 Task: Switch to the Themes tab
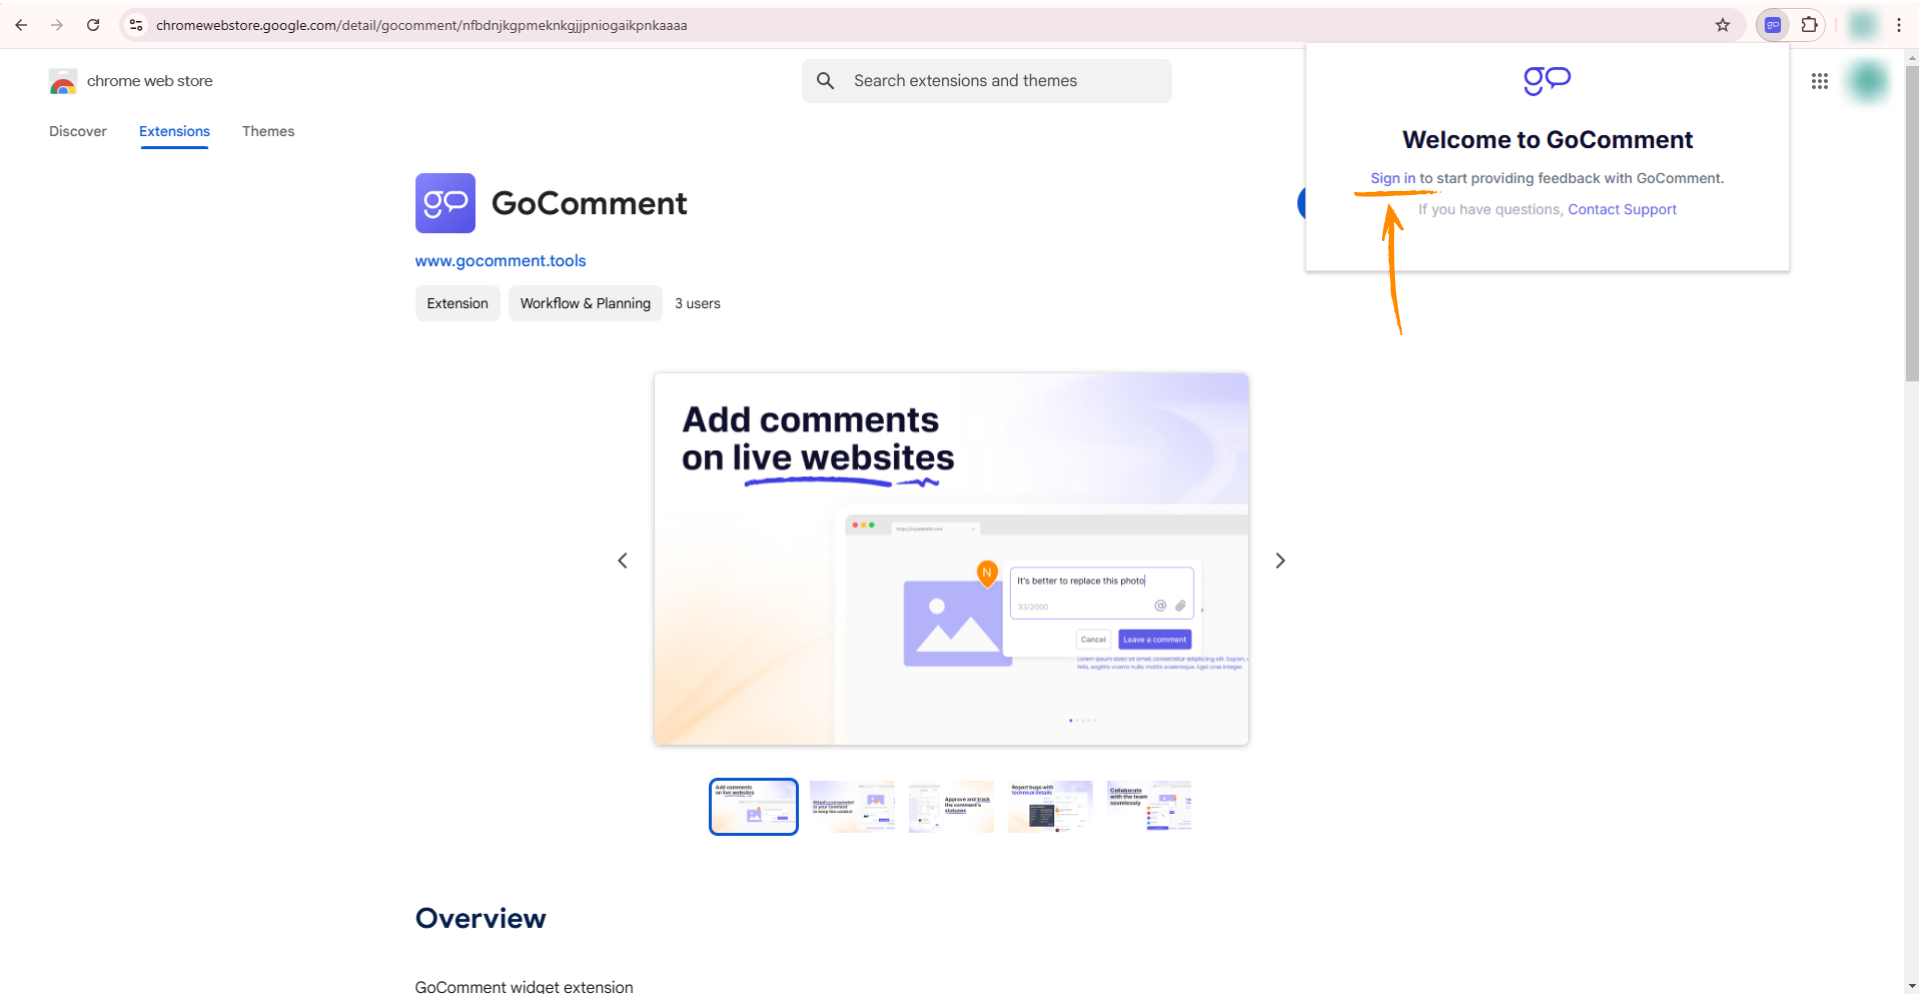(x=268, y=131)
